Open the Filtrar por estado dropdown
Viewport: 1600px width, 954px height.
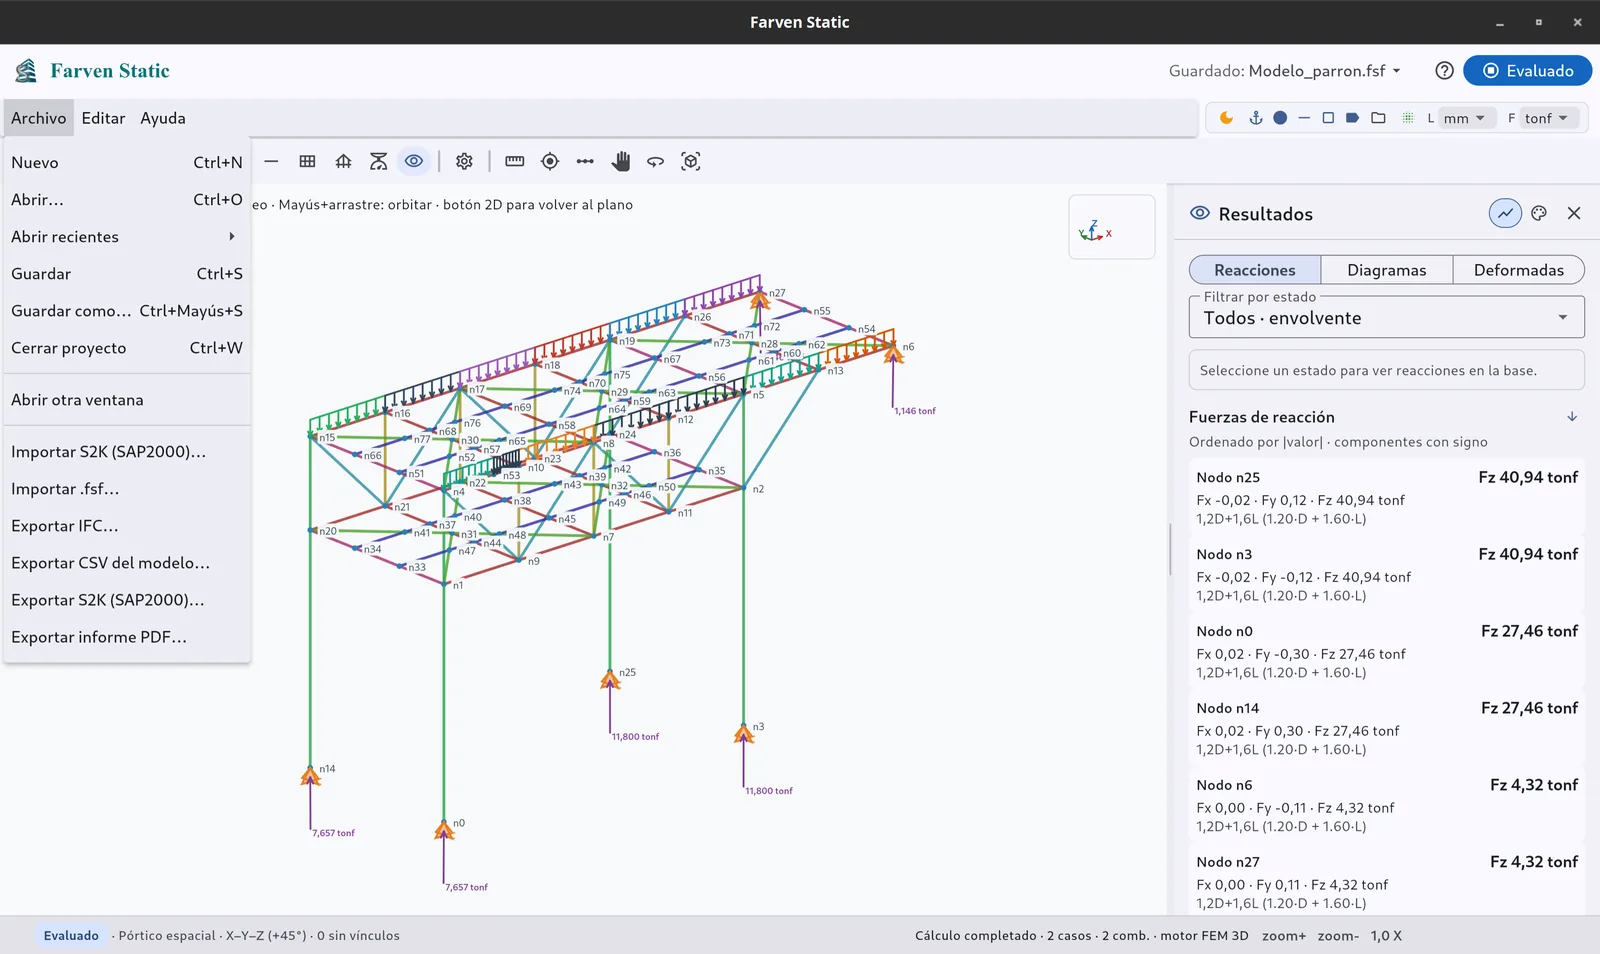pos(1387,318)
